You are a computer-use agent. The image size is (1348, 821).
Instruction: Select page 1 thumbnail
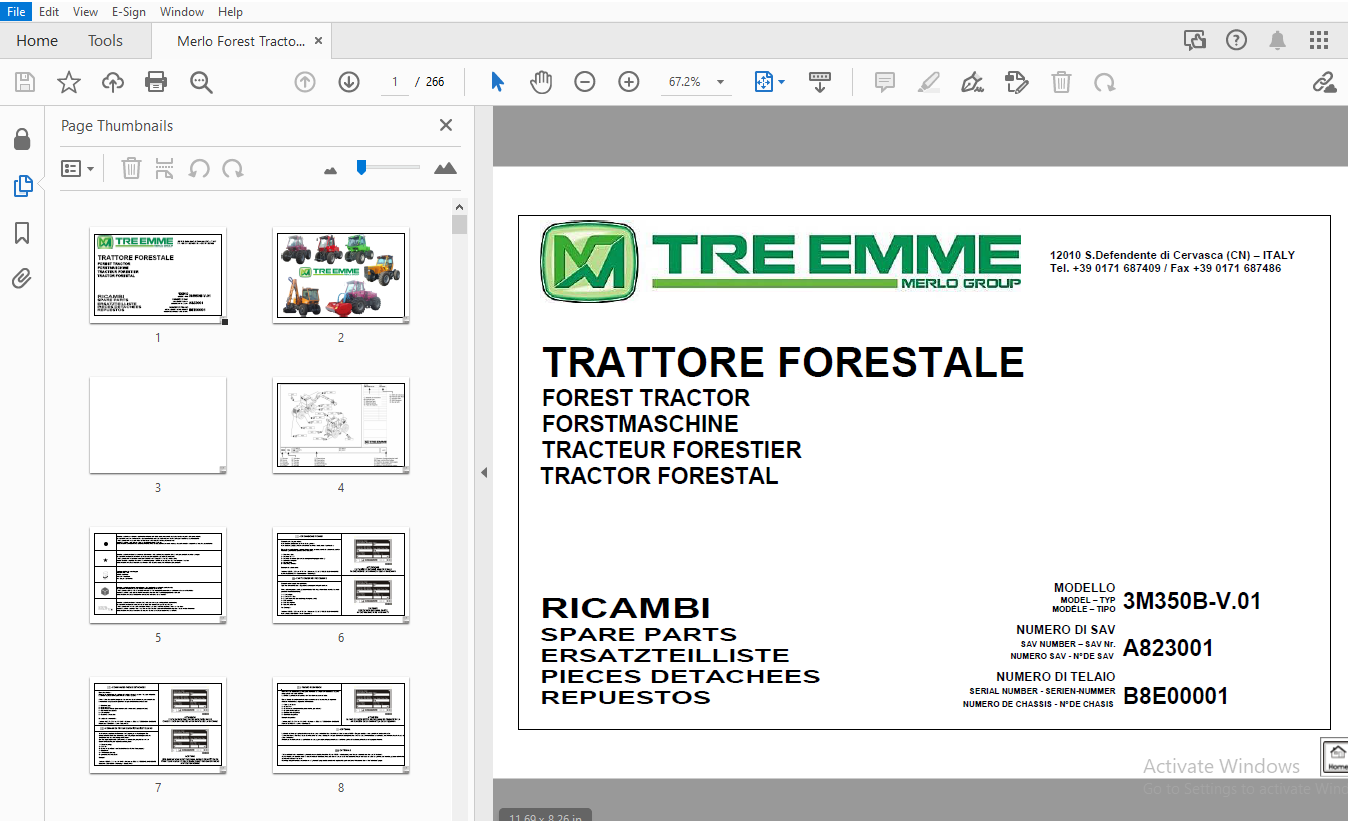158,275
